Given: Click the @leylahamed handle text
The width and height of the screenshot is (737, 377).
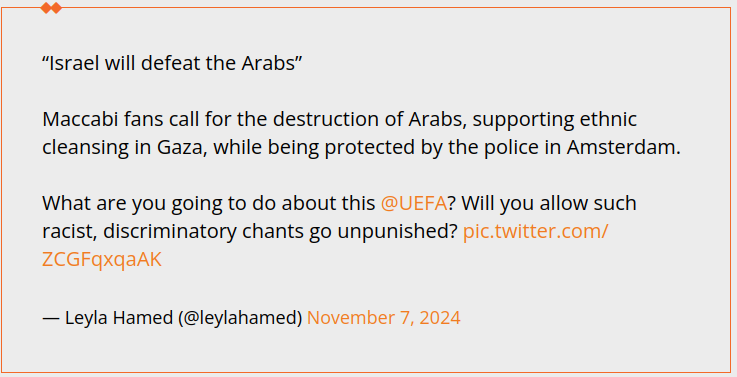Looking at the screenshot, I should [x=240, y=318].
